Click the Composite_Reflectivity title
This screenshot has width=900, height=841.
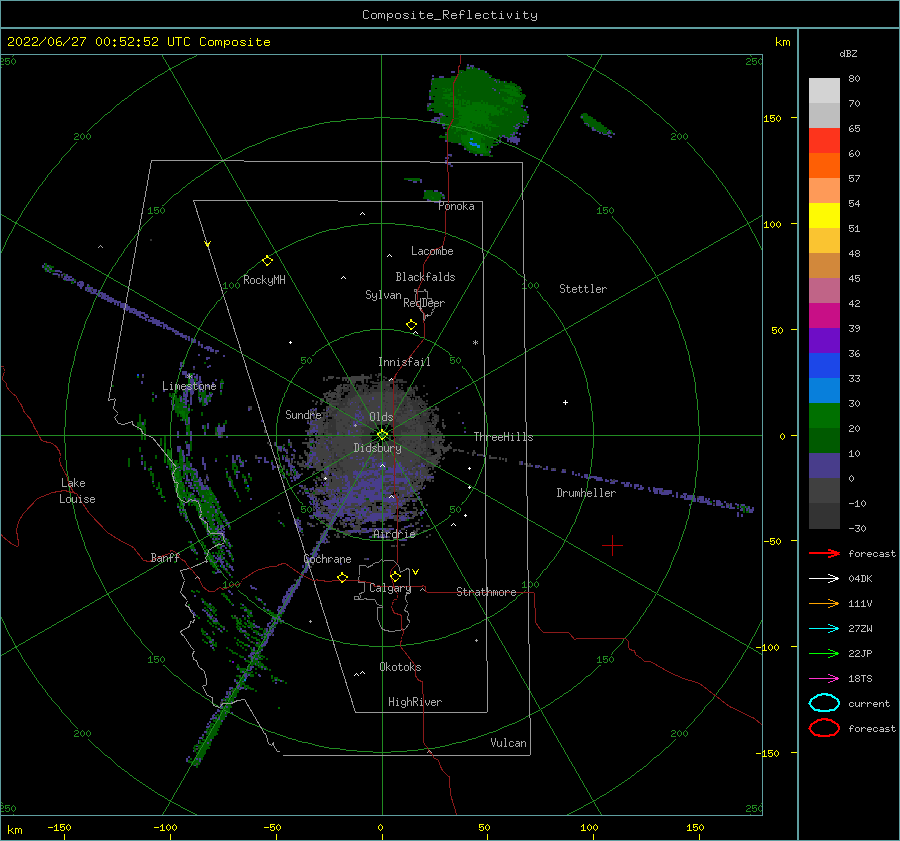(x=450, y=15)
